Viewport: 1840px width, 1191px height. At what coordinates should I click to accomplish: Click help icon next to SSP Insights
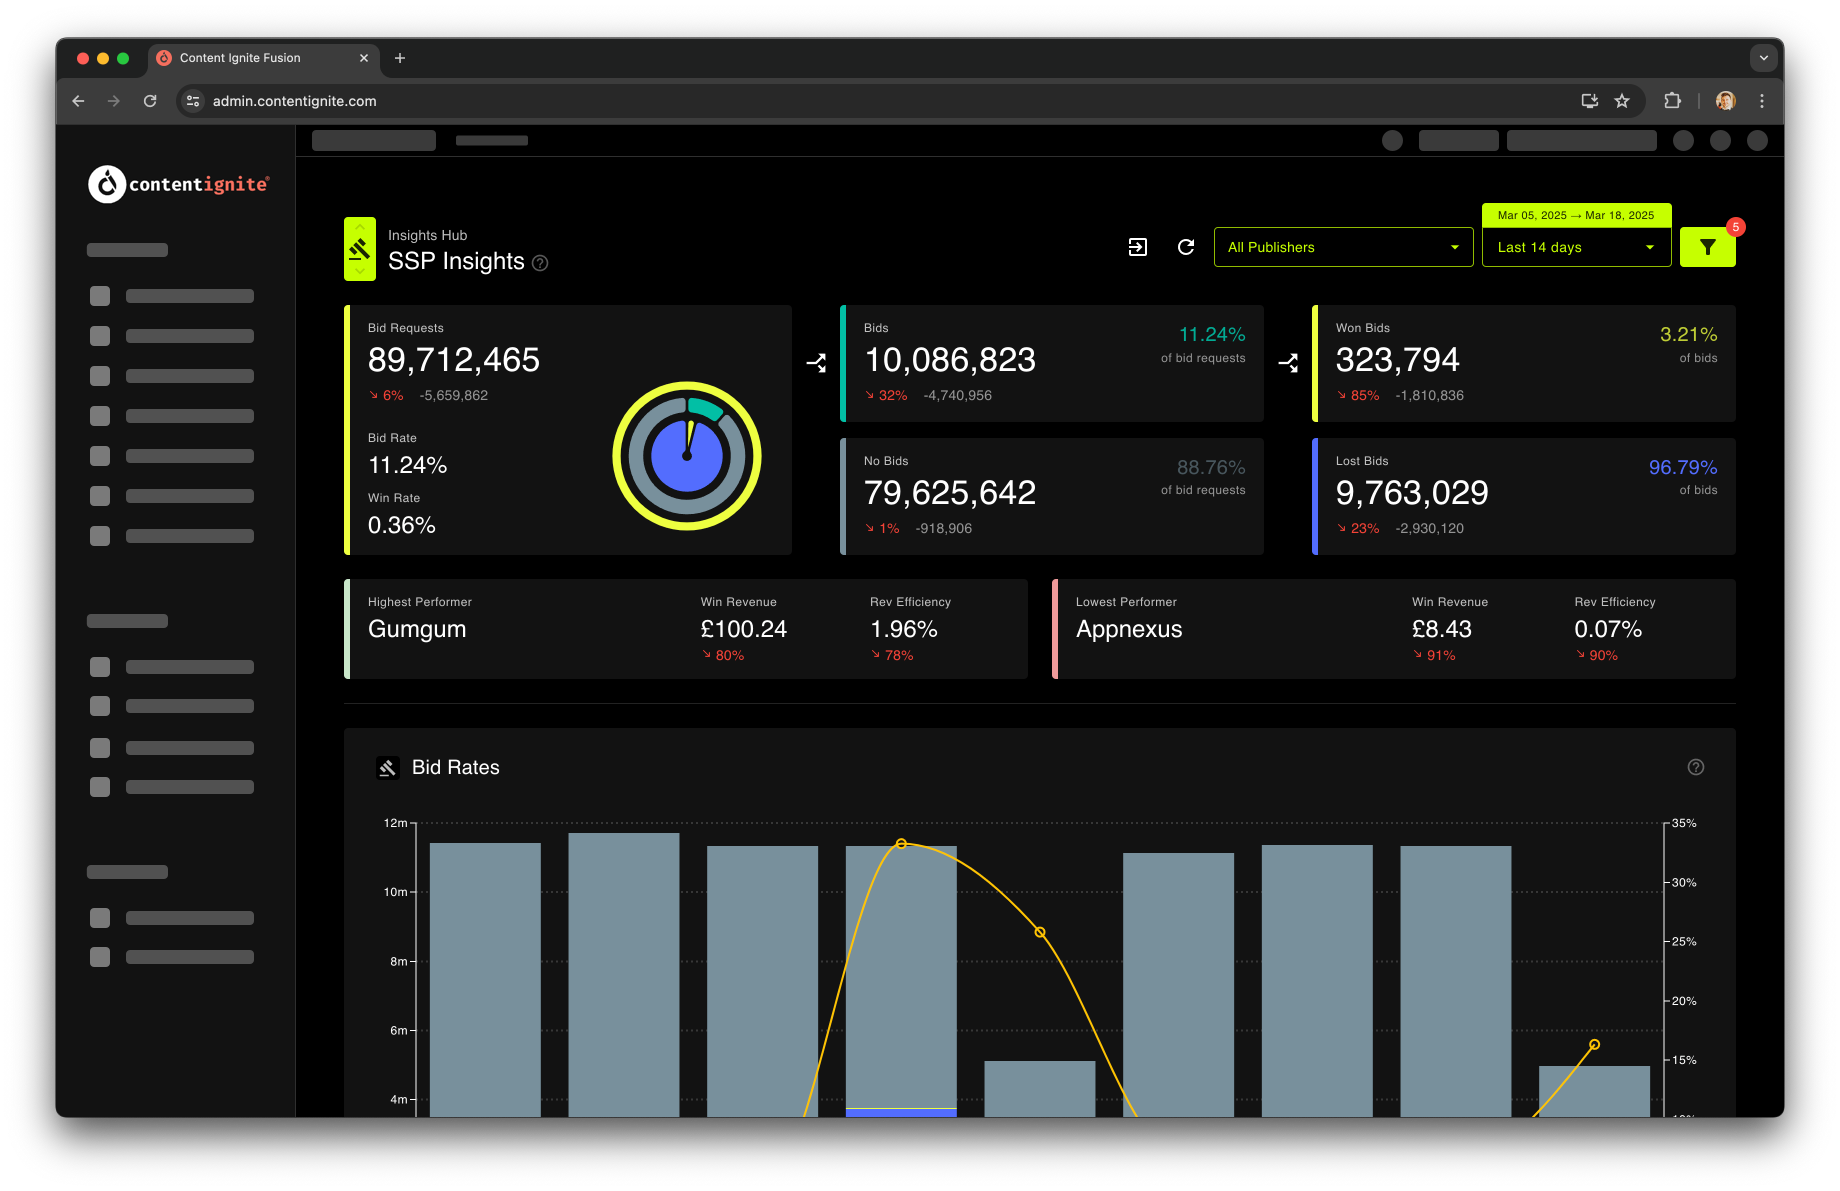pyautogui.click(x=540, y=263)
